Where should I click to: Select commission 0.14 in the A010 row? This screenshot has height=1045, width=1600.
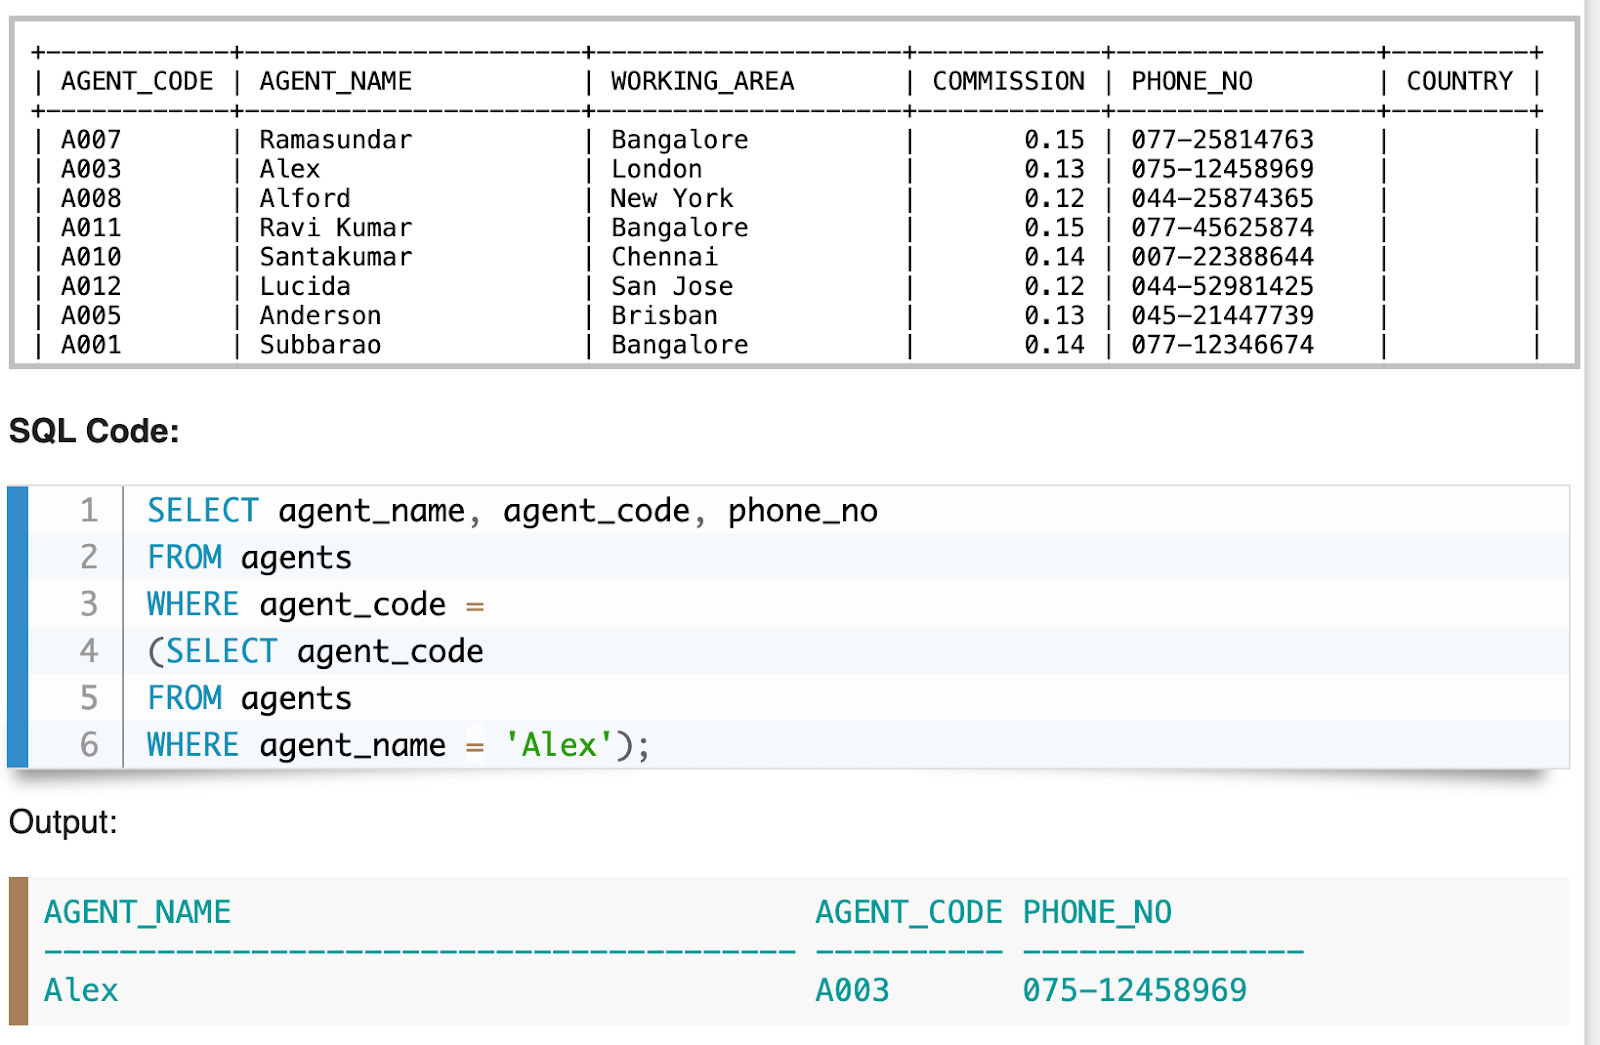pyautogui.click(x=1054, y=256)
